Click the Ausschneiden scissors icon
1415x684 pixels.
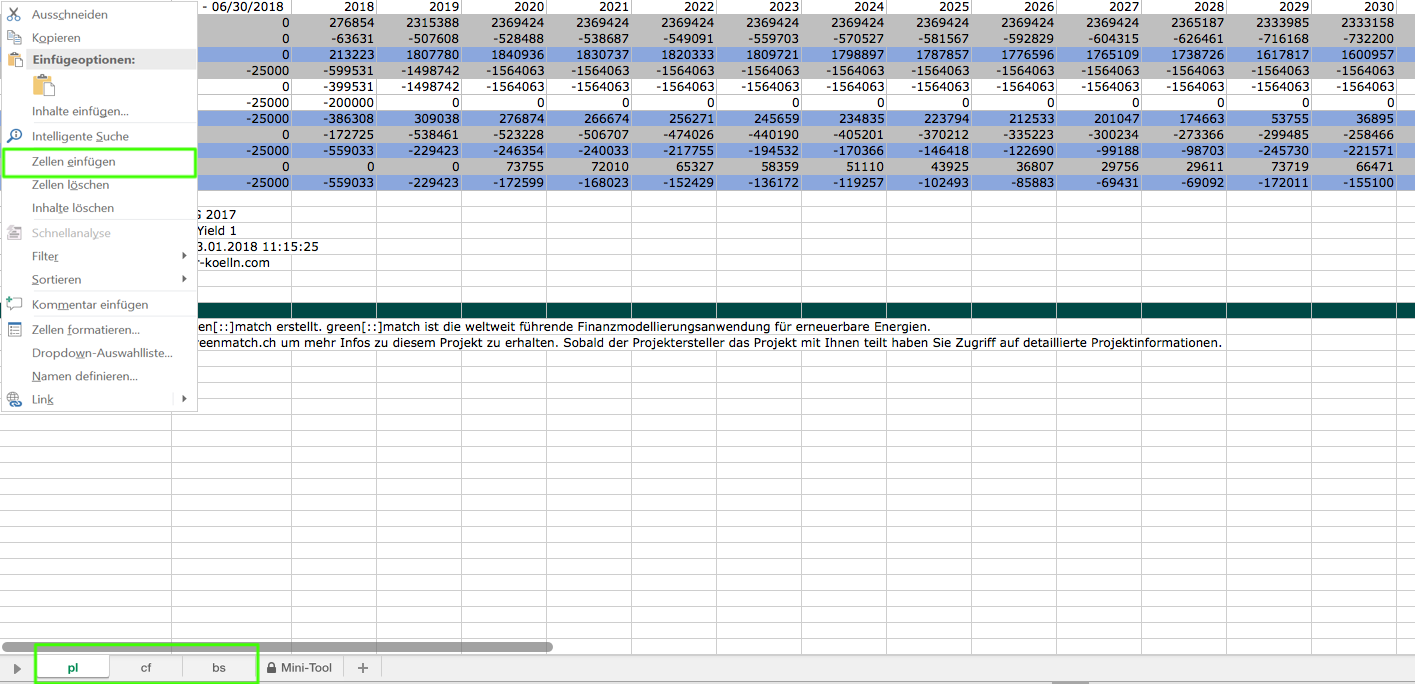click(14, 15)
